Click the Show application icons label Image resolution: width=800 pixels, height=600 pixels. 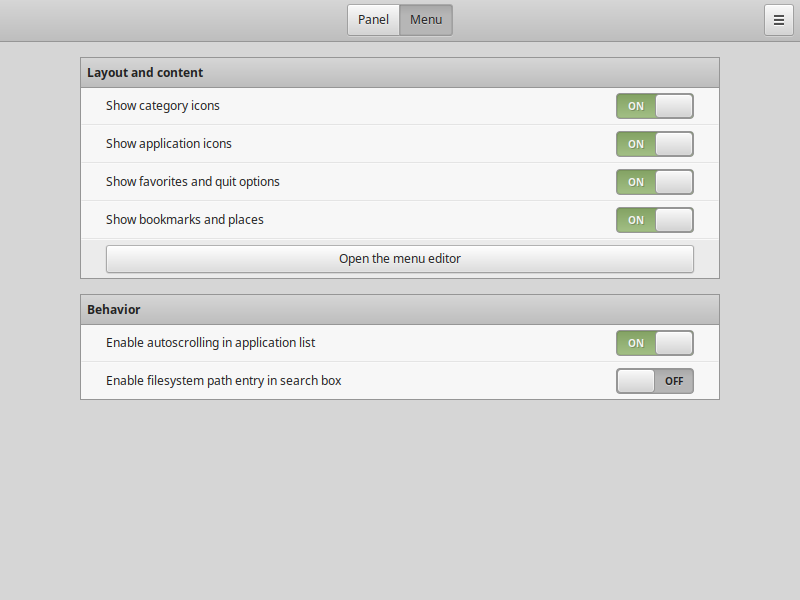(x=169, y=144)
